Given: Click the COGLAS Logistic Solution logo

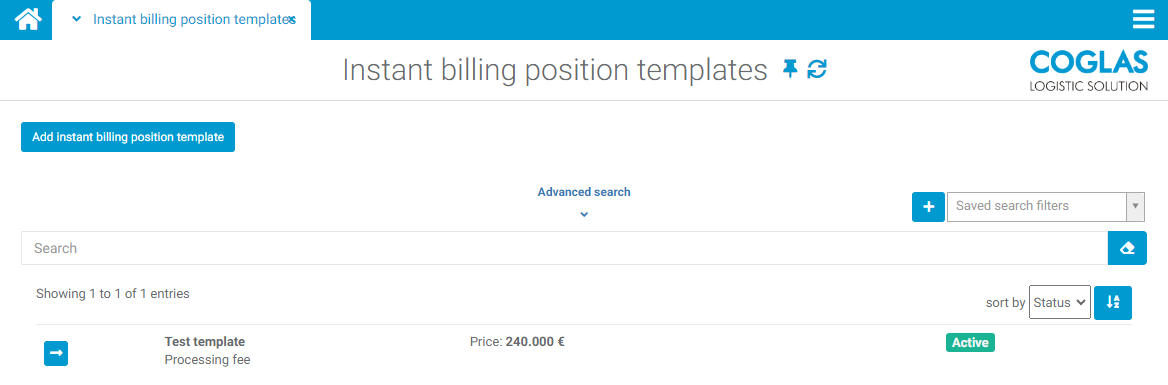Looking at the screenshot, I should (1089, 70).
